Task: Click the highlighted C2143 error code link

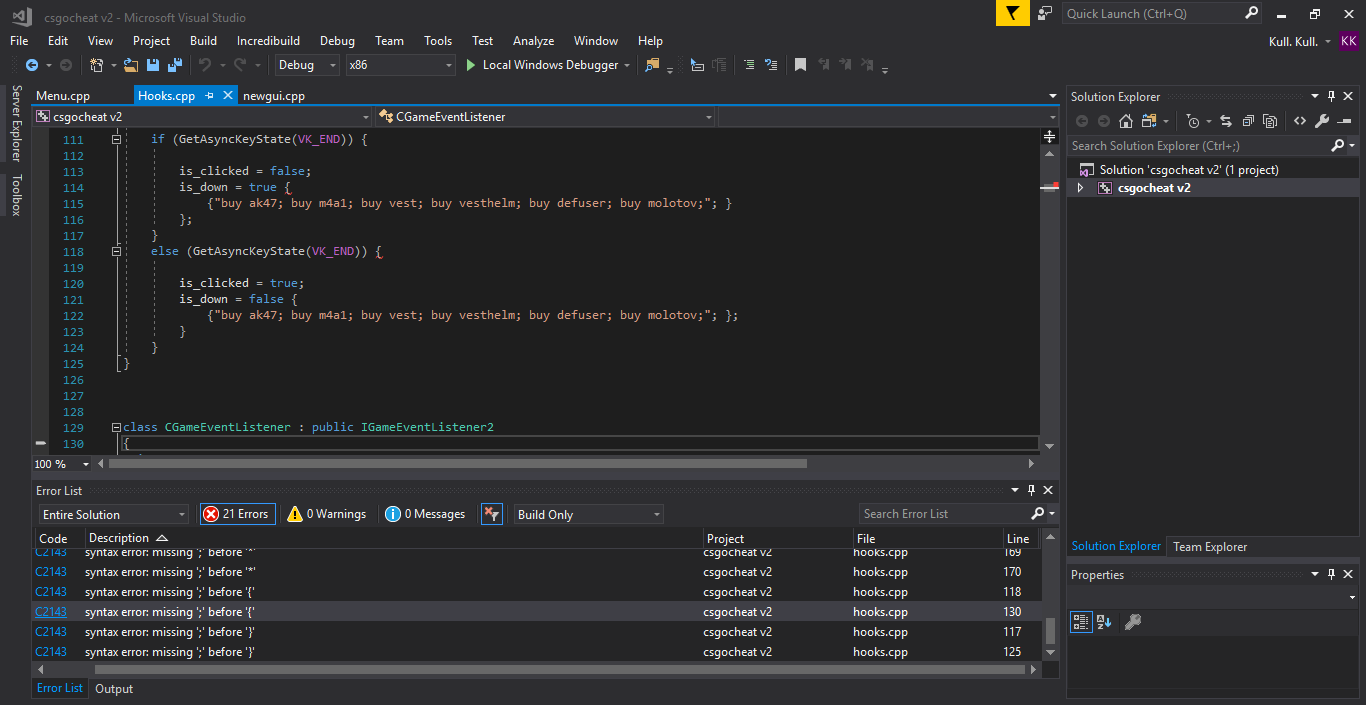Action: point(51,612)
